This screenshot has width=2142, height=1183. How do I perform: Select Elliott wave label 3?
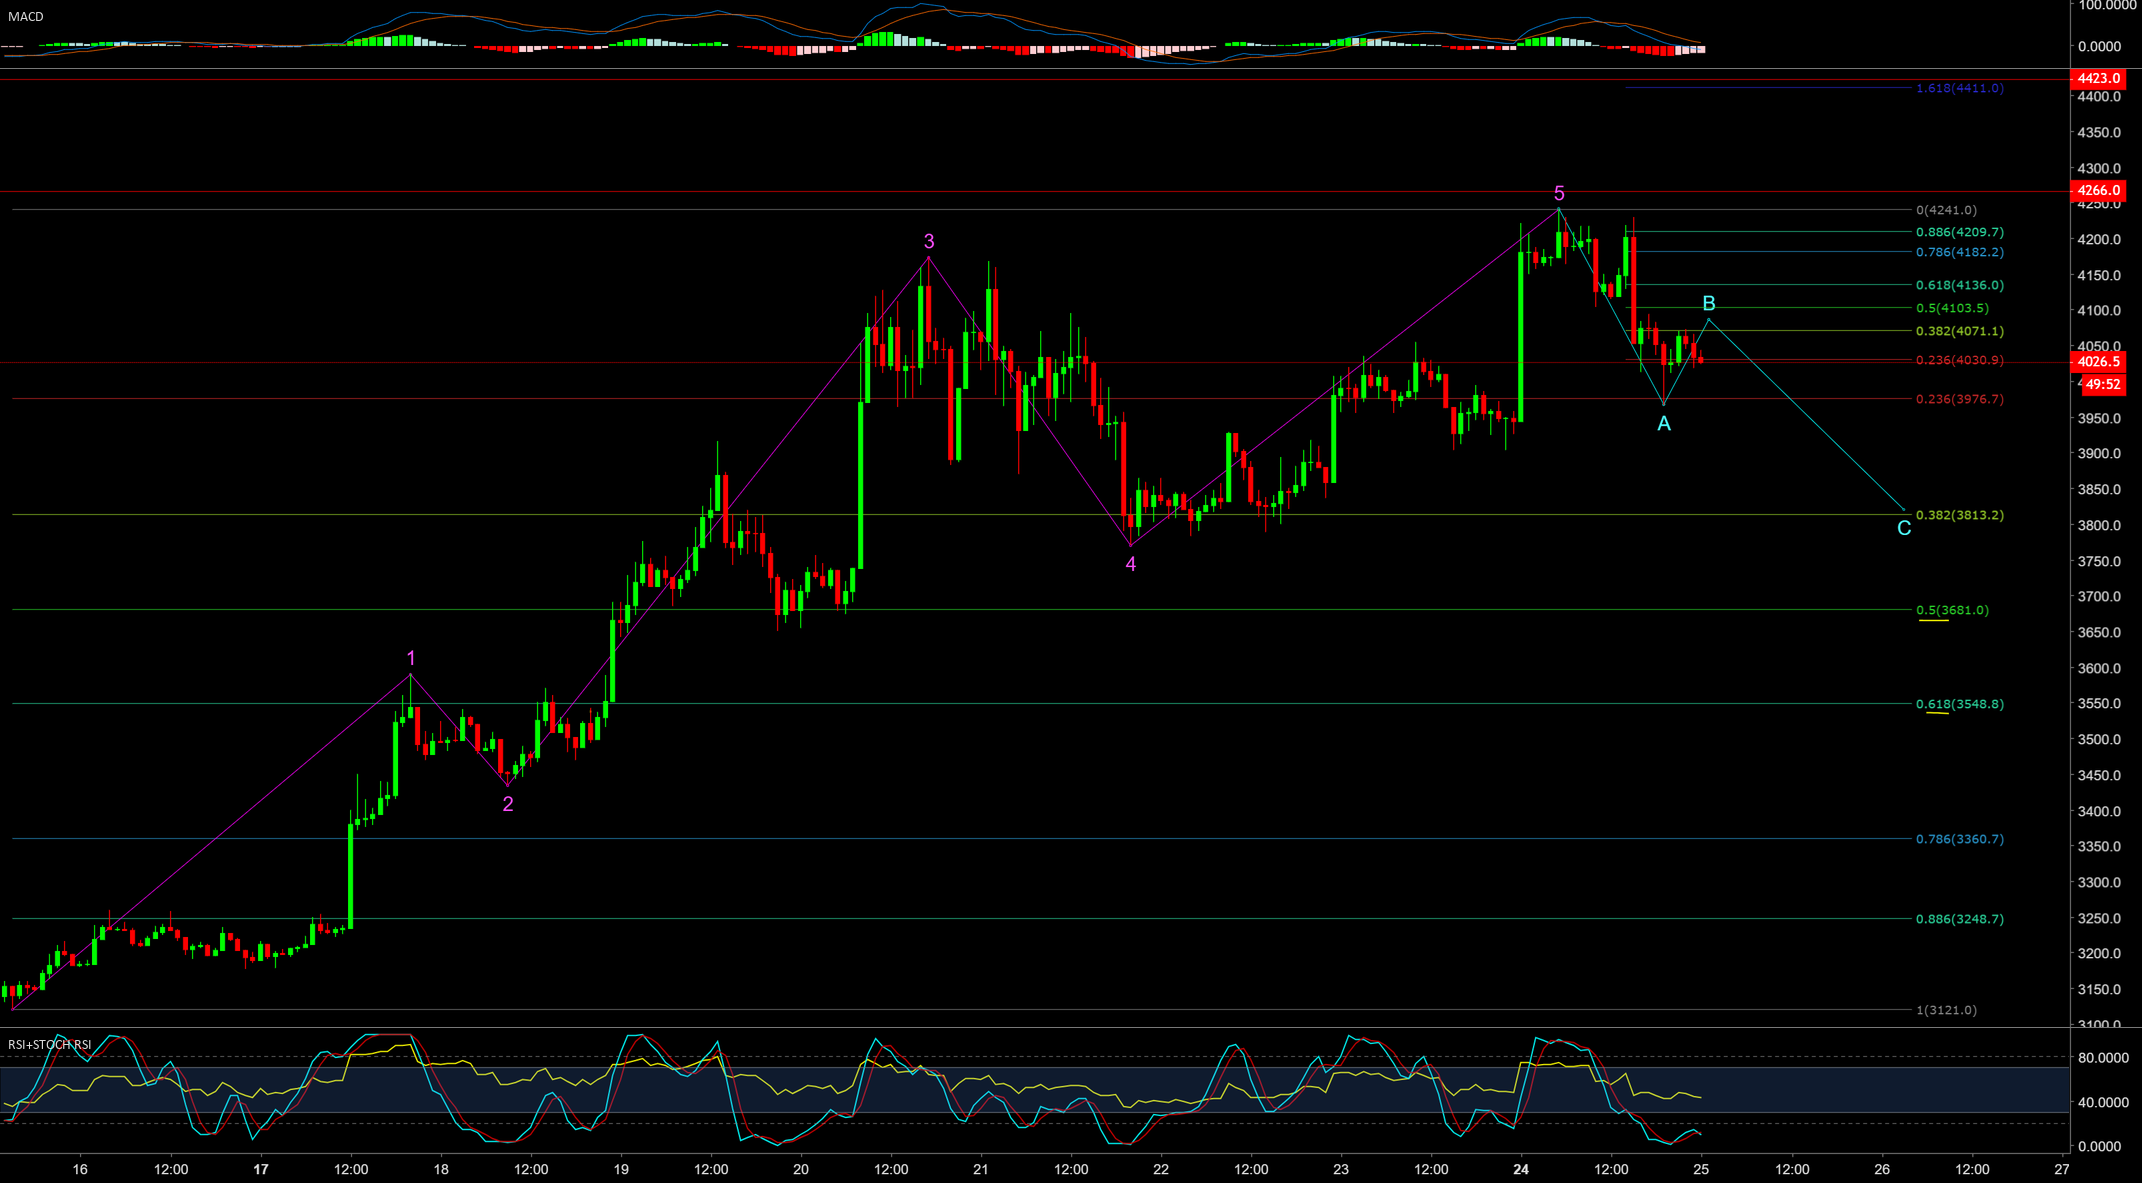pos(928,240)
